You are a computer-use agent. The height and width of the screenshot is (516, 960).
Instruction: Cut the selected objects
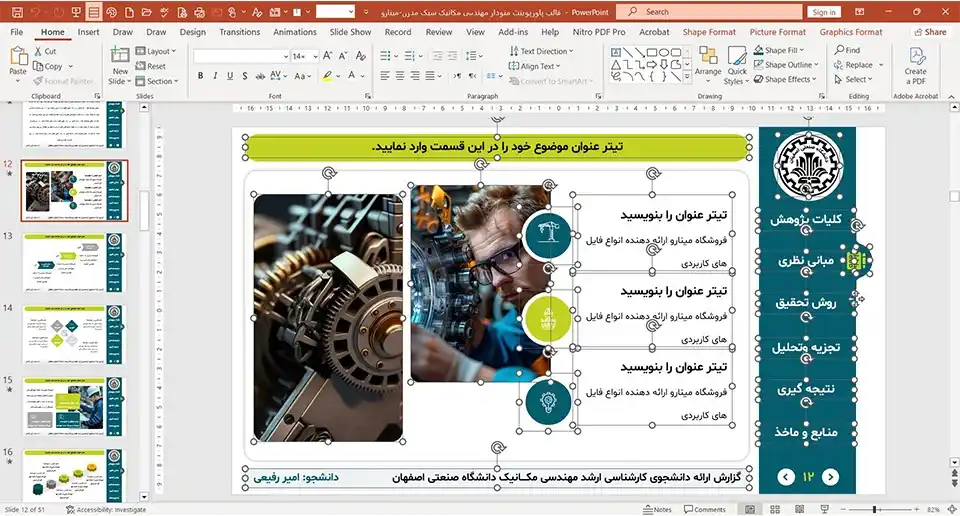[45, 51]
